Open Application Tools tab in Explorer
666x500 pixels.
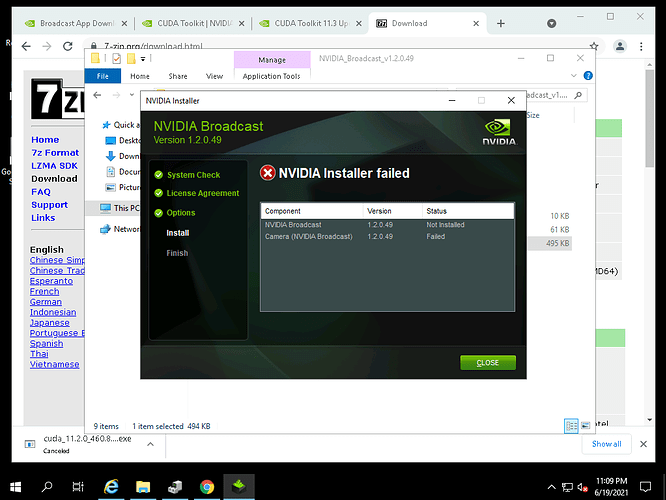(x=271, y=76)
